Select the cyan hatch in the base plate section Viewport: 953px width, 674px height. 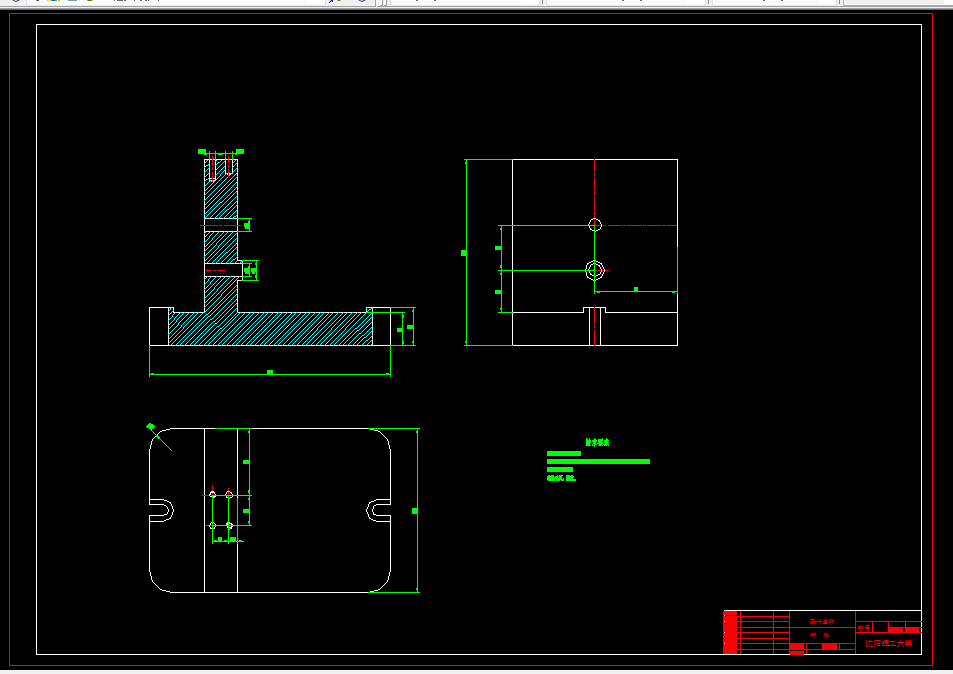click(270, 329)
